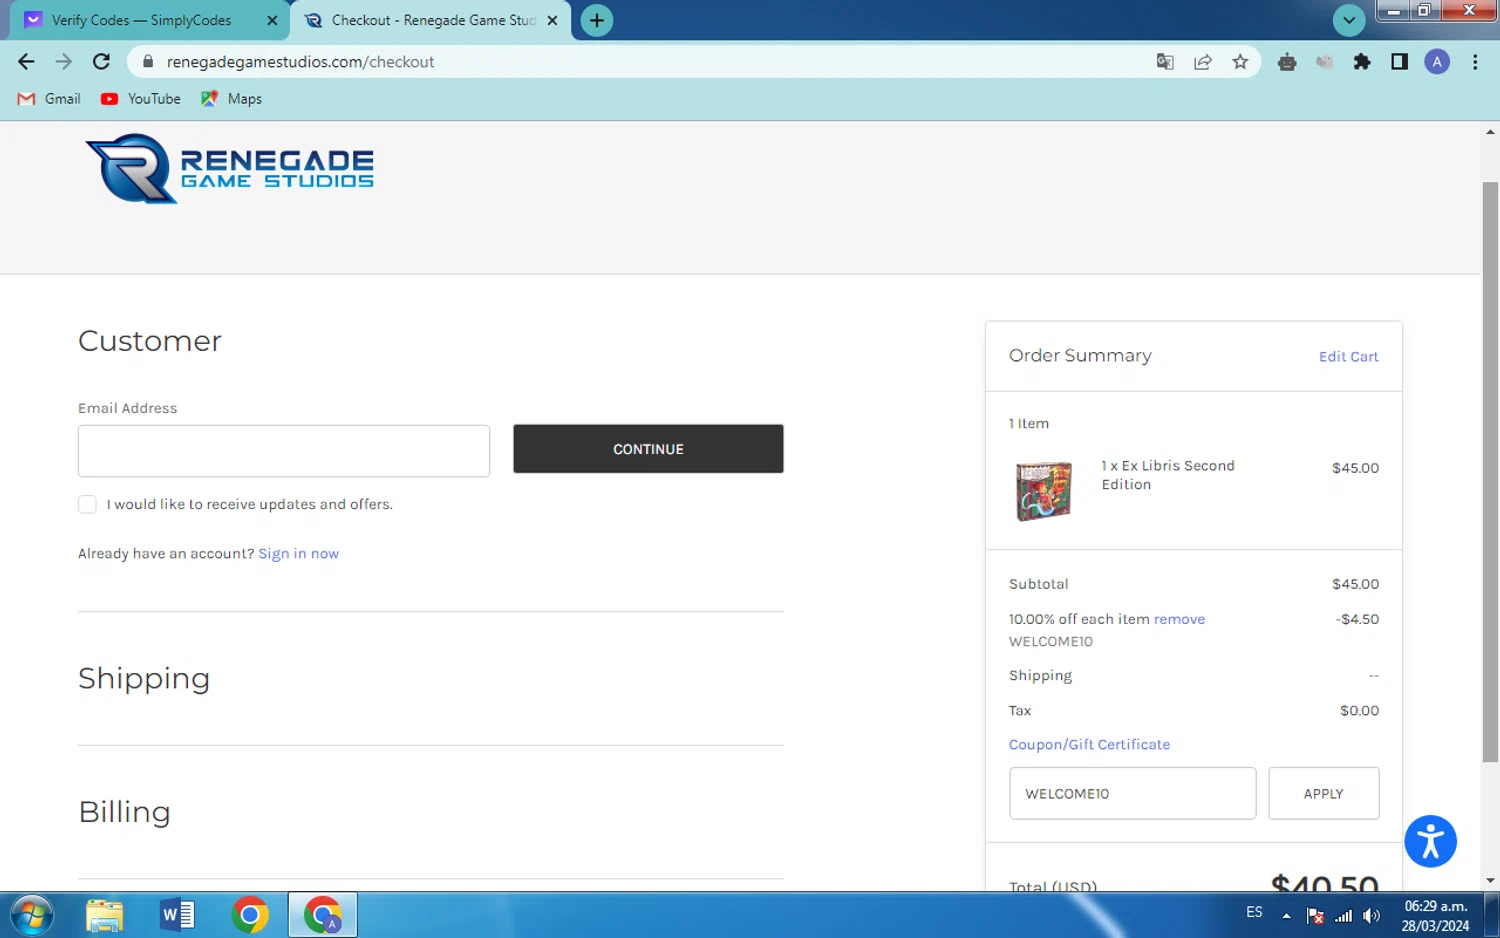Click the CONTINUE button
Image resolution: width=1500 pixels, height=938 pixels.
[648, 449]
